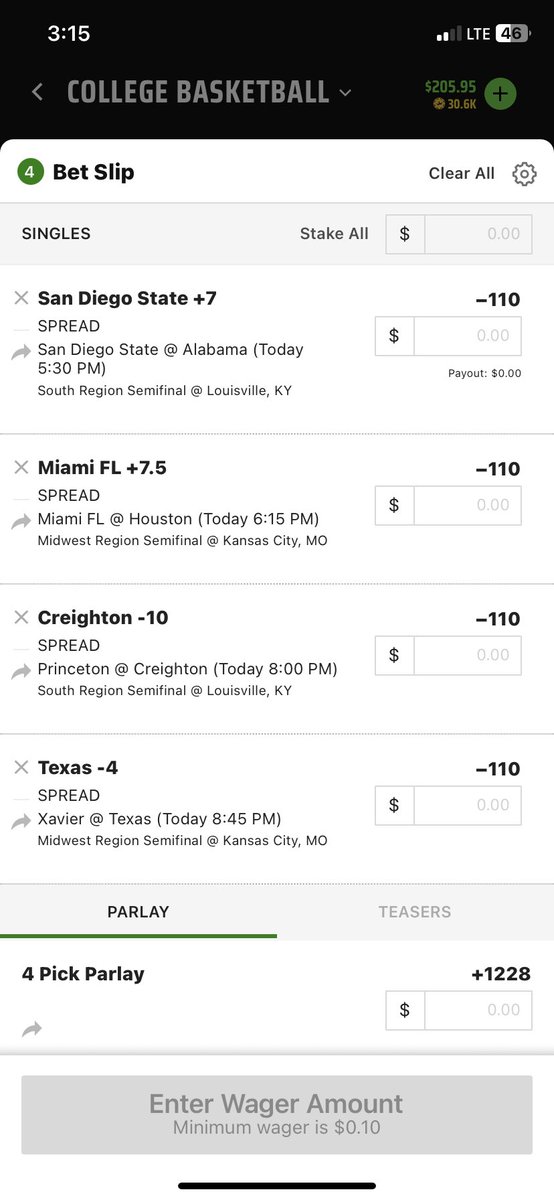This screenshot has width=554, height=1200.
Task: Open the bet slip settings gear
Action: tap(524, 174)
